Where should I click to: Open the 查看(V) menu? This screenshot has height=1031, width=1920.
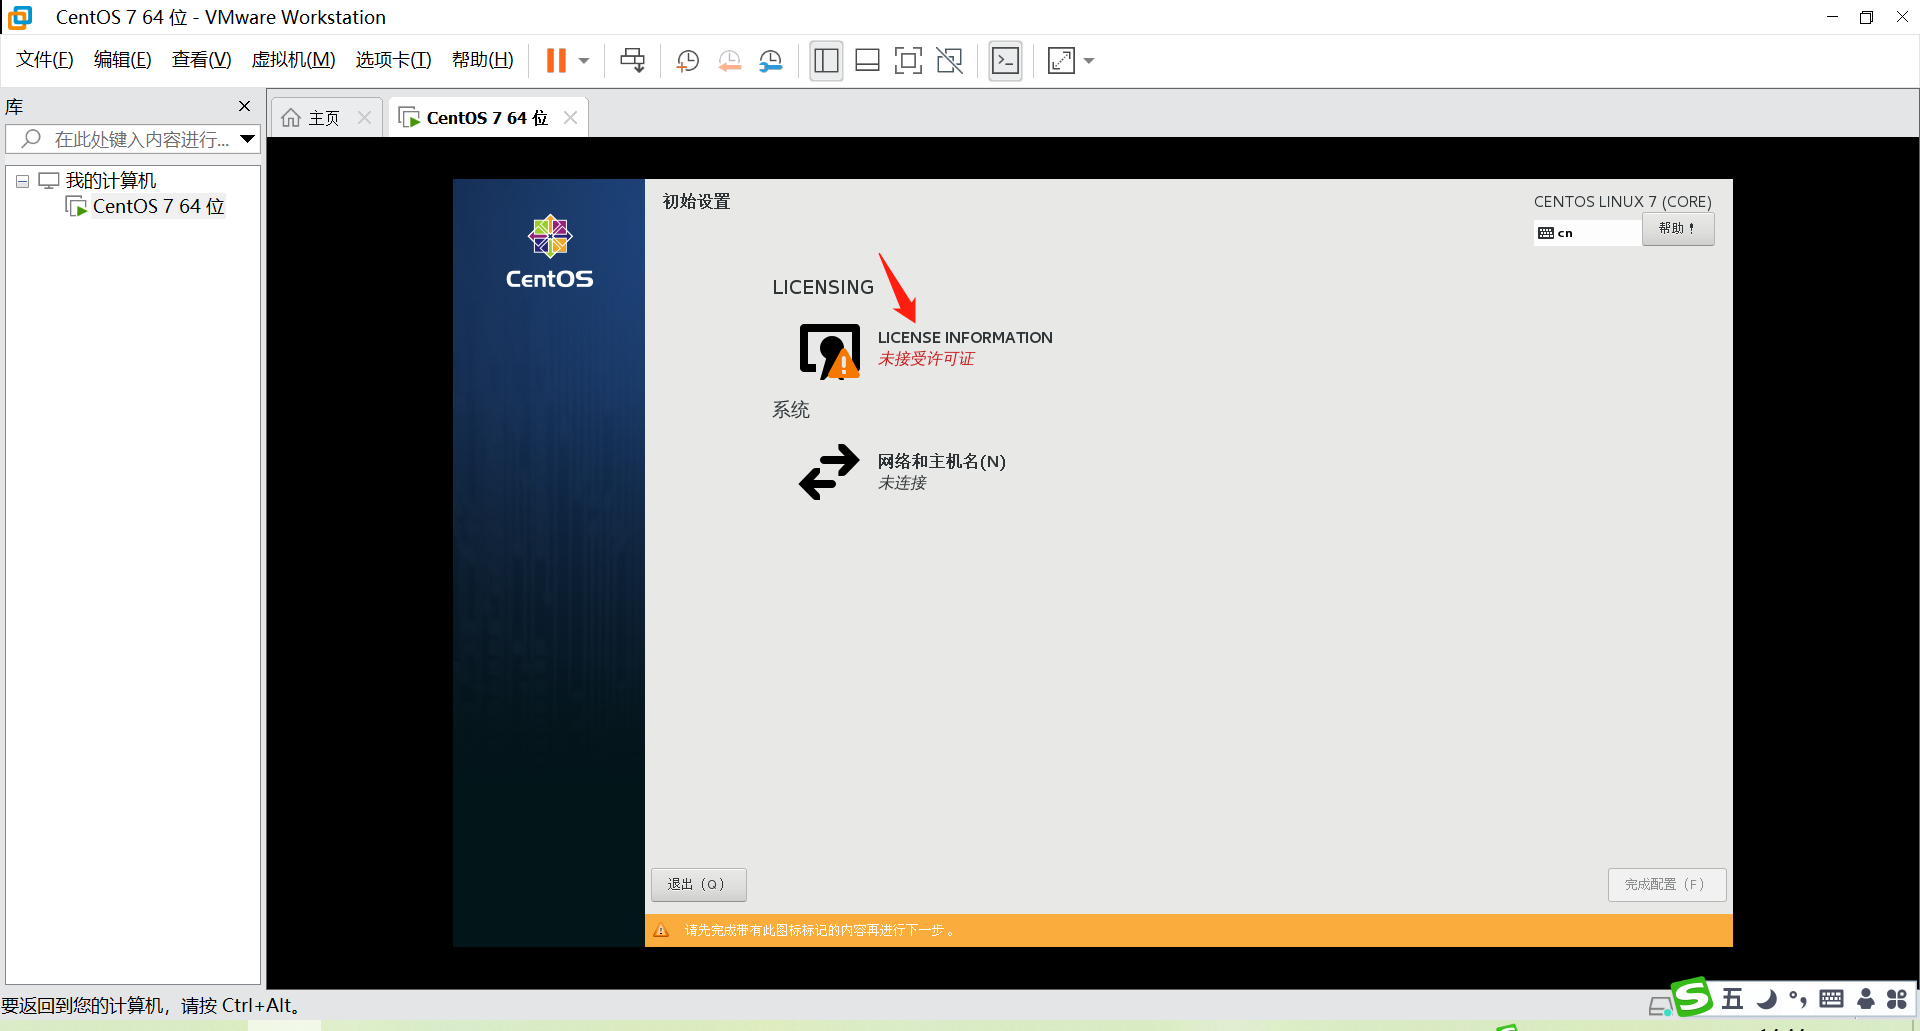click(x=202, y=60)
